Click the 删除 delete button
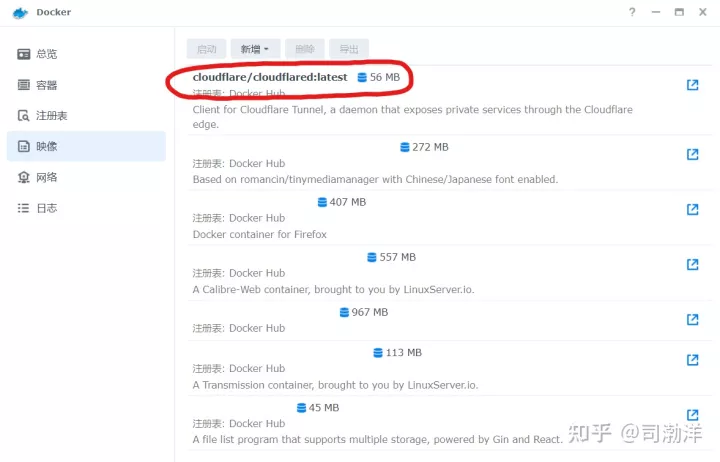Viewport: 720px width, 462px height. click(304, 49)
